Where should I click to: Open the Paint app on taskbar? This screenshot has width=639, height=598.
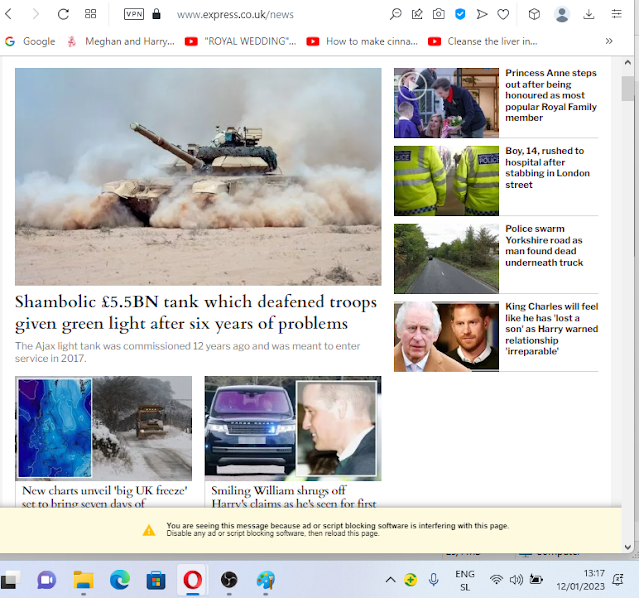[x=266, y=580]
